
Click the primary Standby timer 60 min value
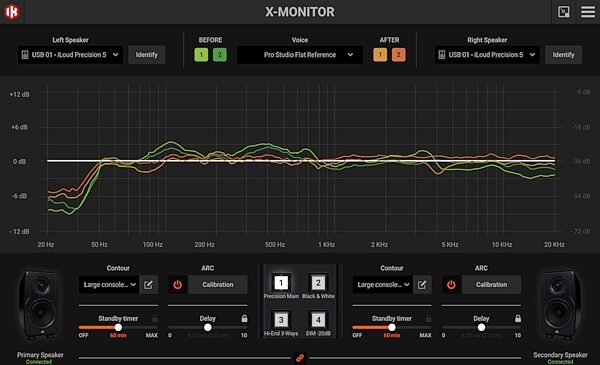[118, 335]
